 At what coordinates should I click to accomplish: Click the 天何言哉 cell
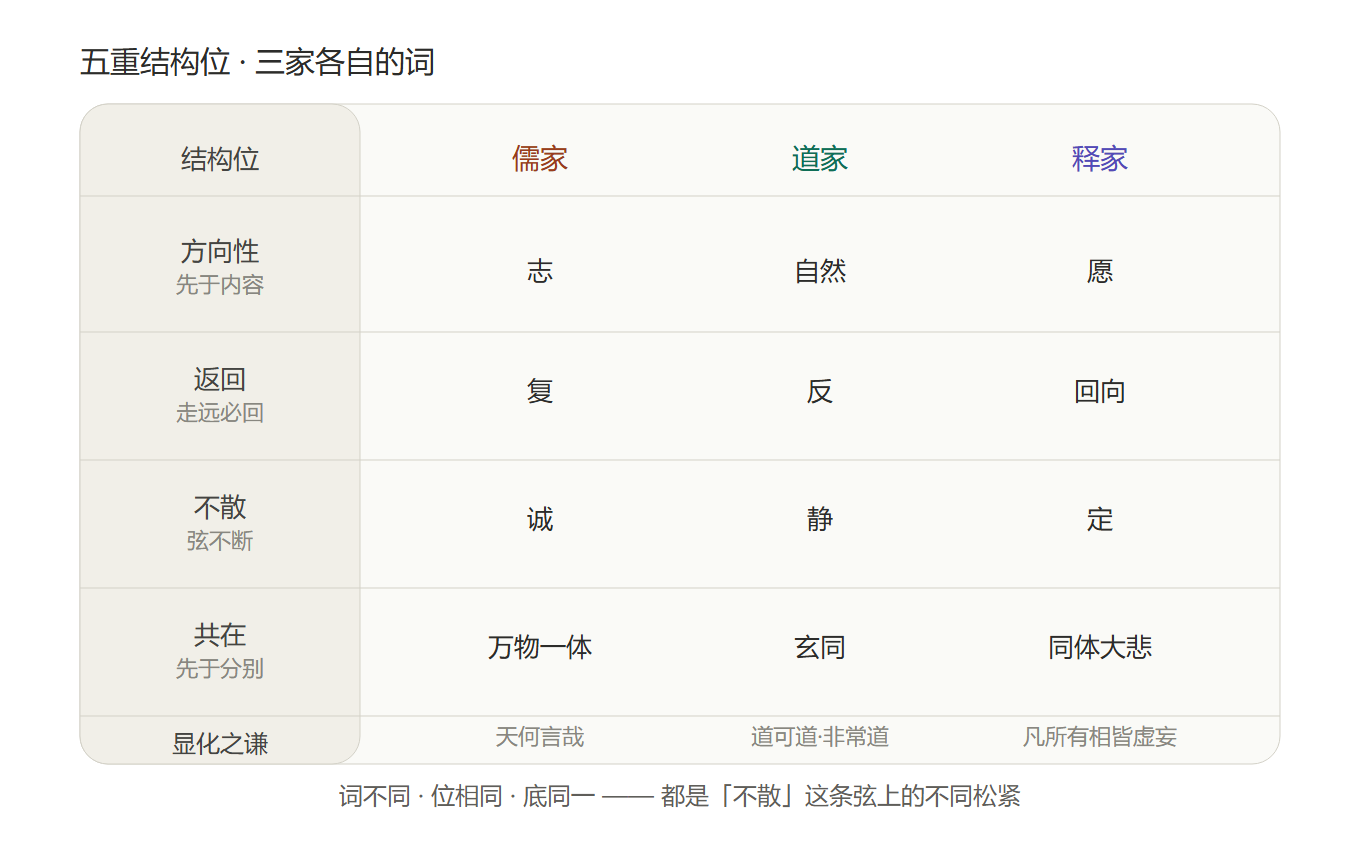540,737
